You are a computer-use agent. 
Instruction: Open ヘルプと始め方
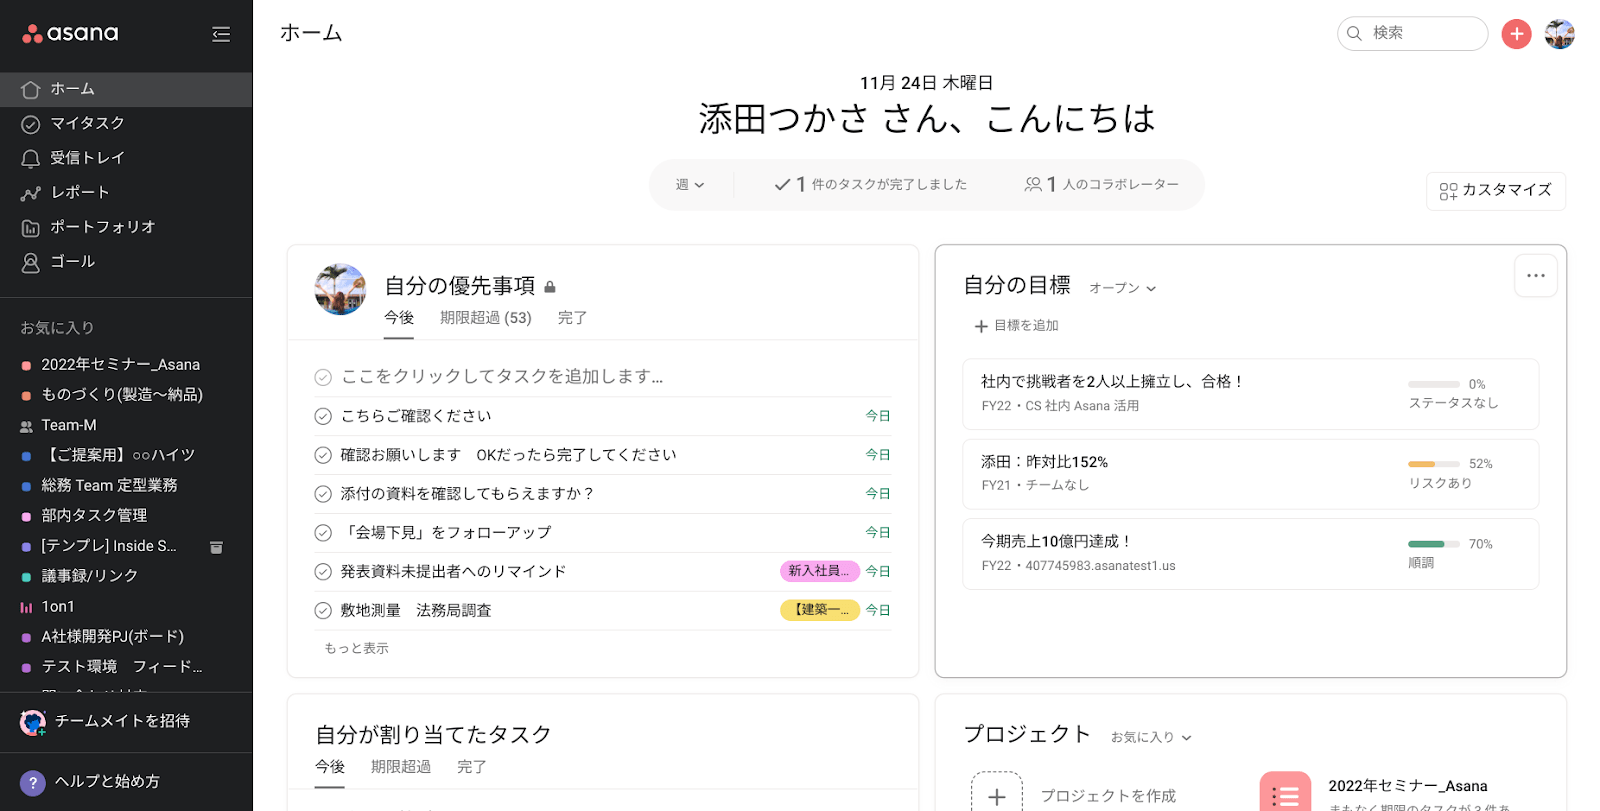[107, 782]
